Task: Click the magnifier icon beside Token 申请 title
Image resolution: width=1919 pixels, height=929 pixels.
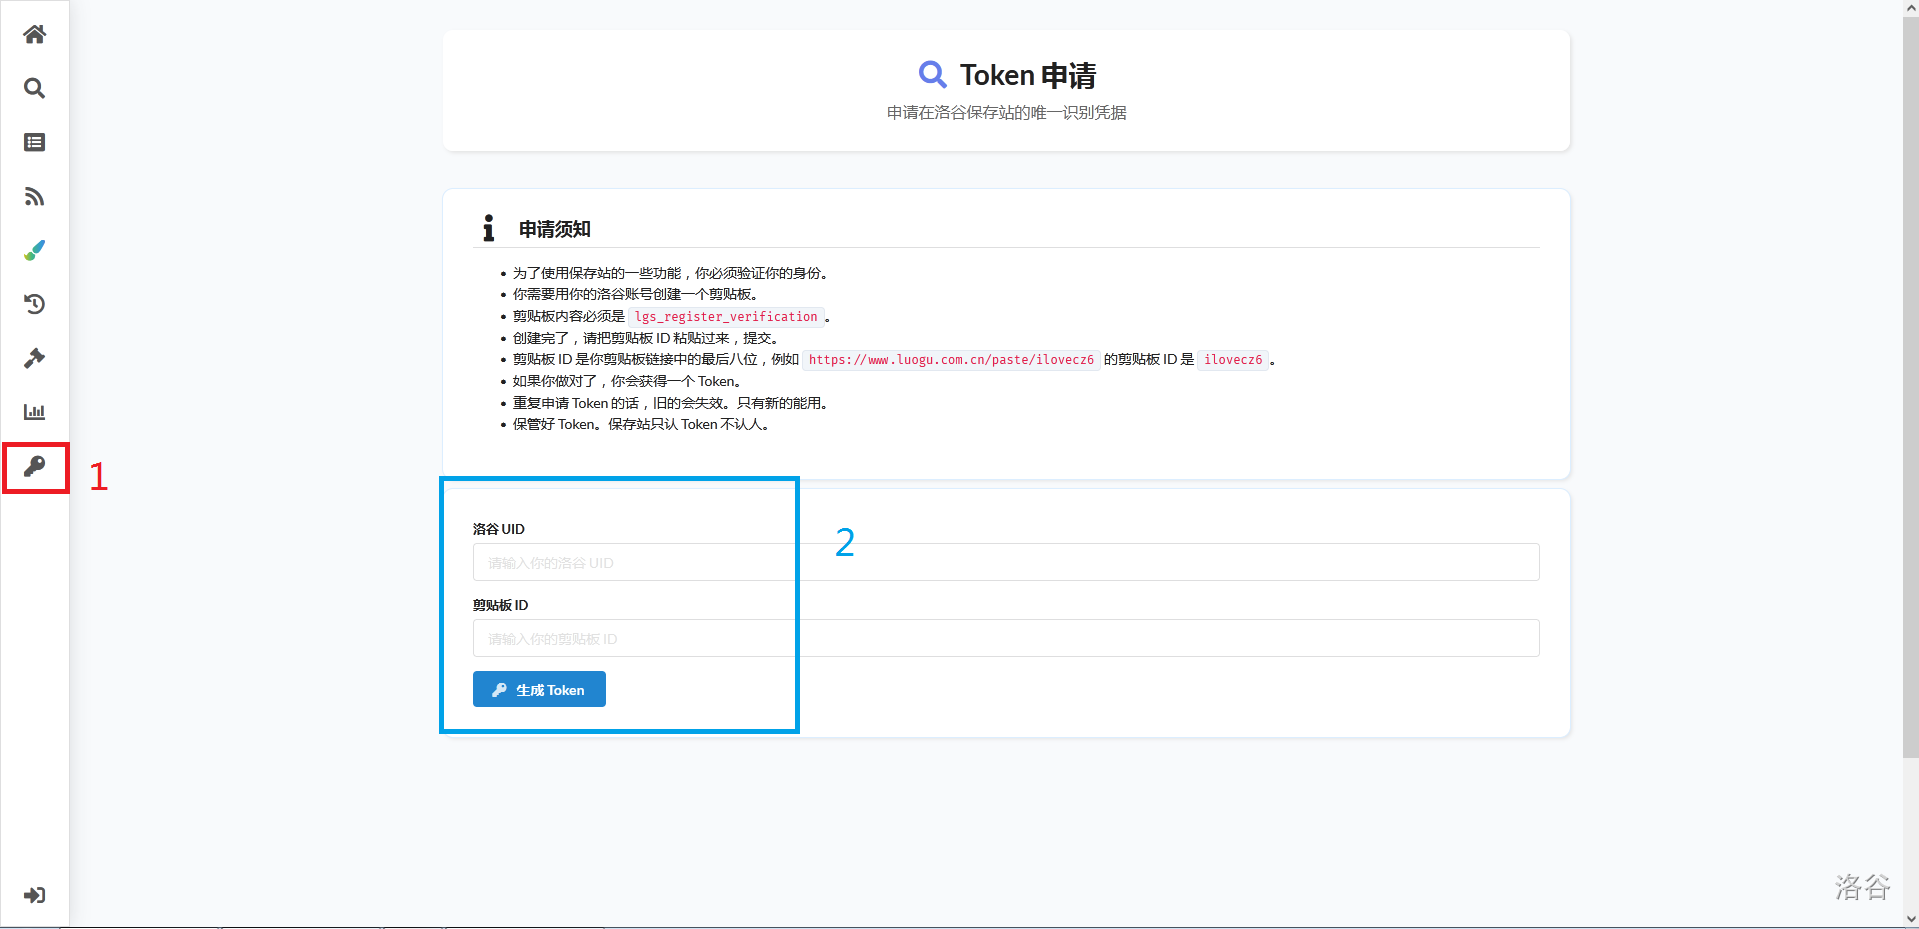Action: [932, 75]
